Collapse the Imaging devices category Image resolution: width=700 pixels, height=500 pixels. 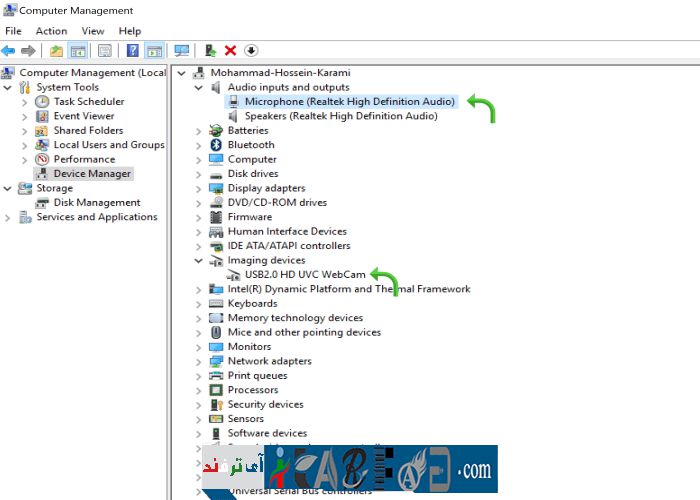(198, 260)
